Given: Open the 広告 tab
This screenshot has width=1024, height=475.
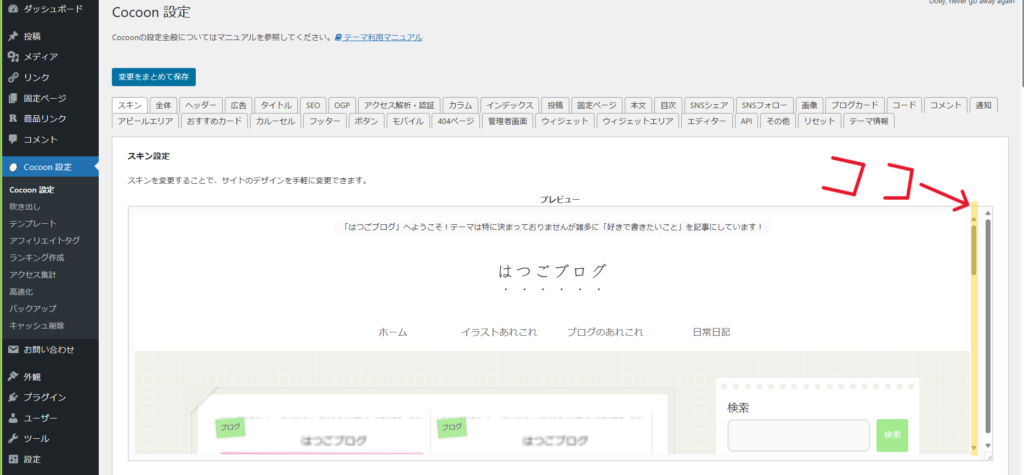Looking at the screenshot, I should click(238, 105).
